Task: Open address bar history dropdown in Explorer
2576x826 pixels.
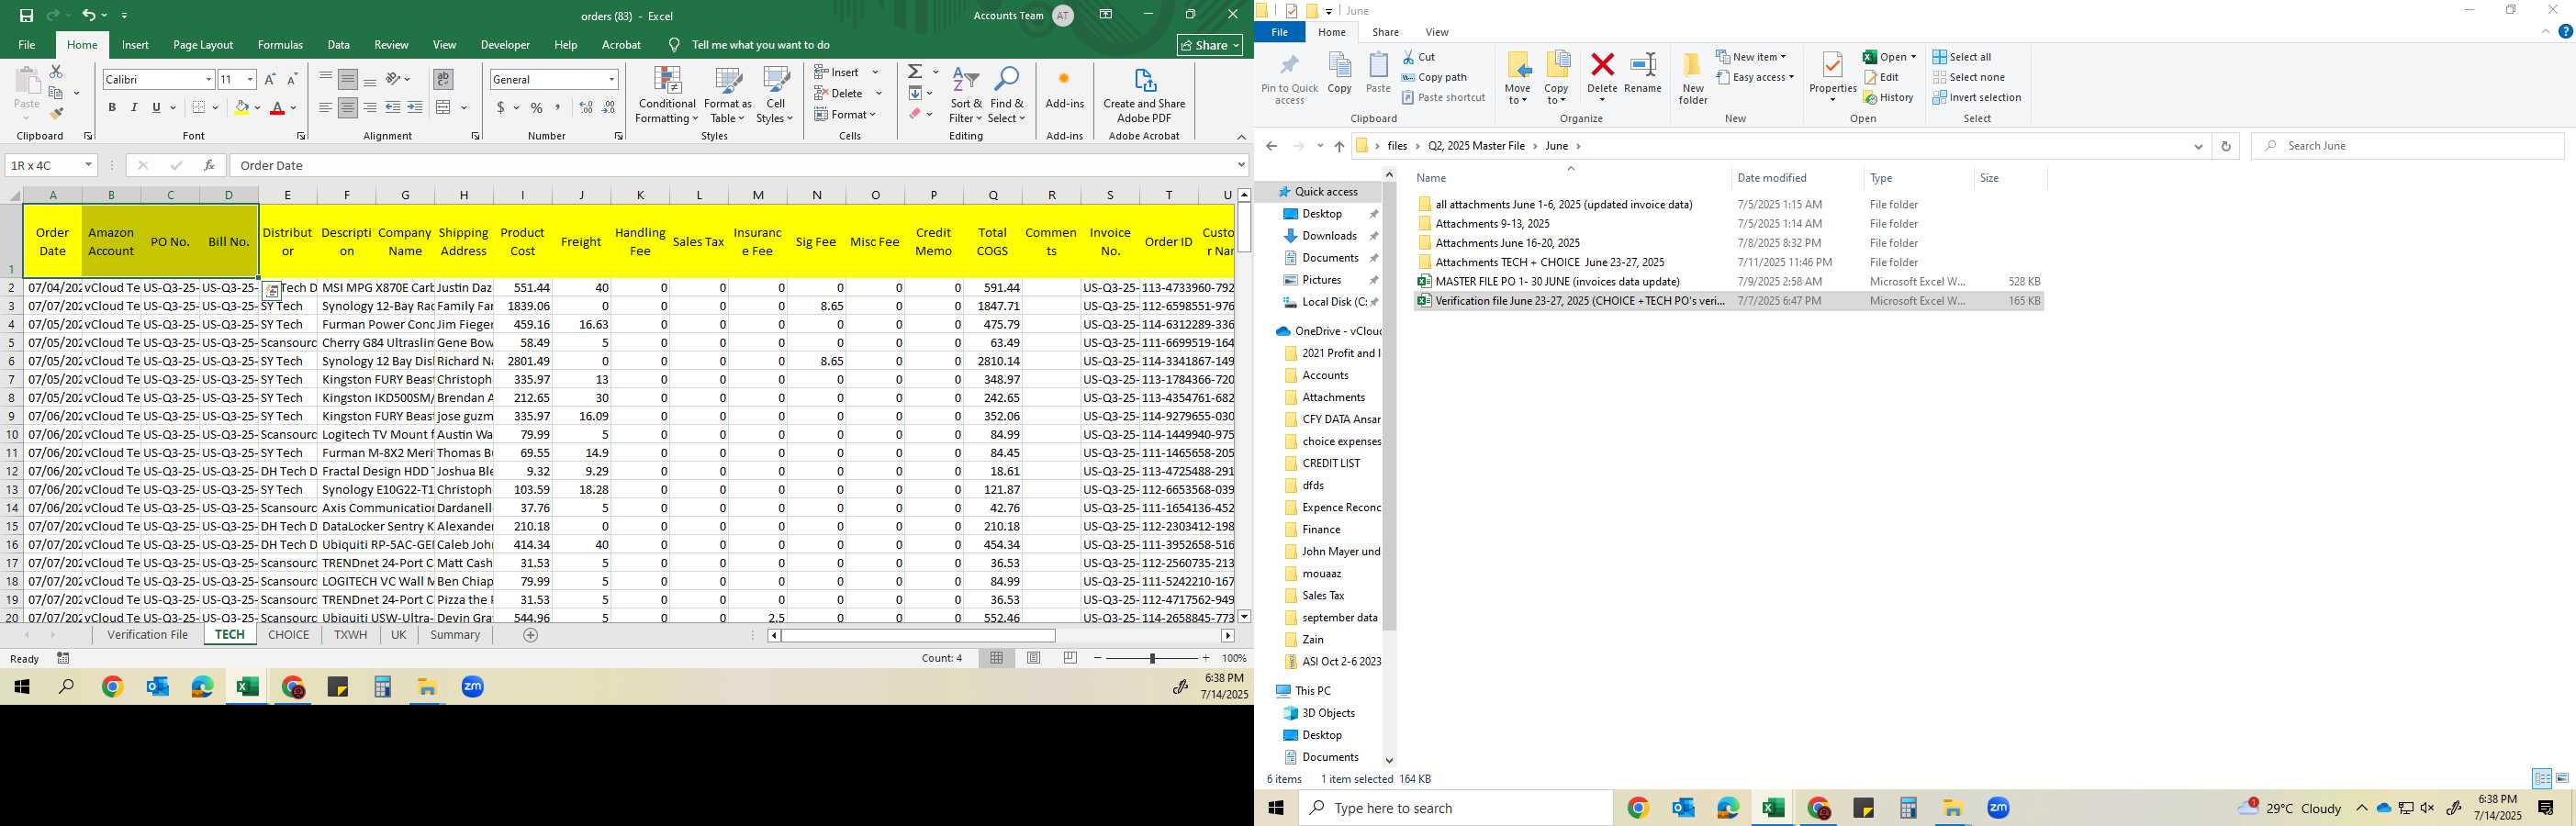Action: click(x=2198, y=146)
